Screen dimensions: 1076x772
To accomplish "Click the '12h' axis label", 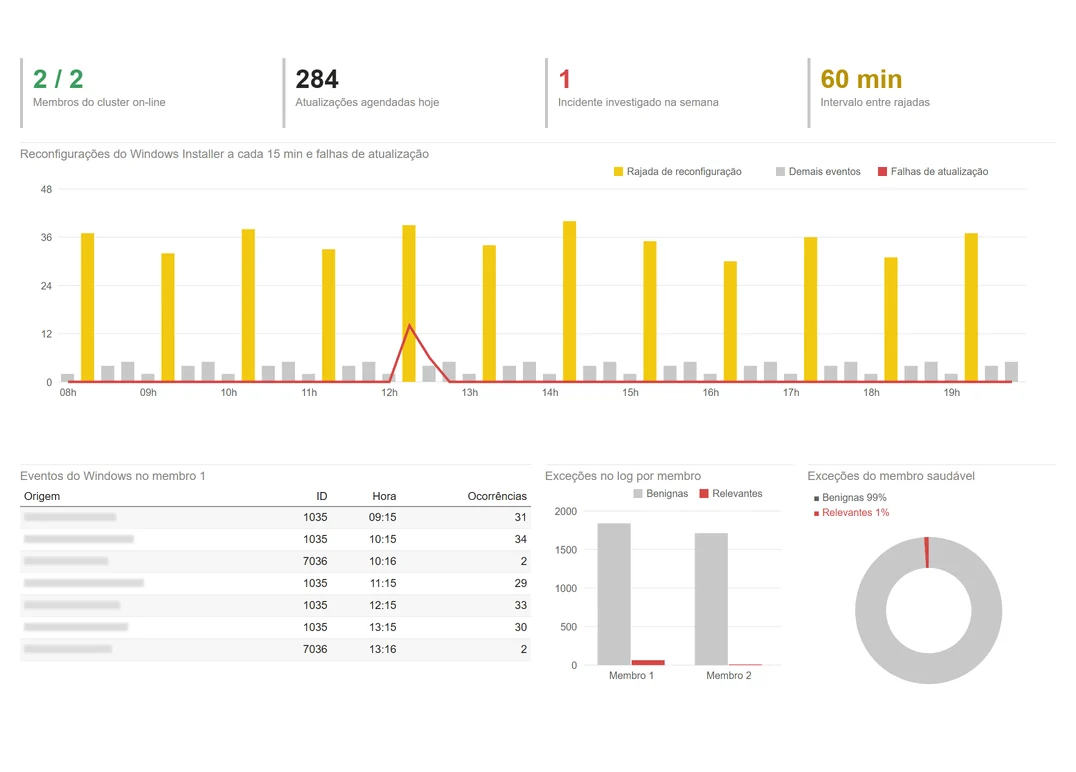I will (389, 393).
